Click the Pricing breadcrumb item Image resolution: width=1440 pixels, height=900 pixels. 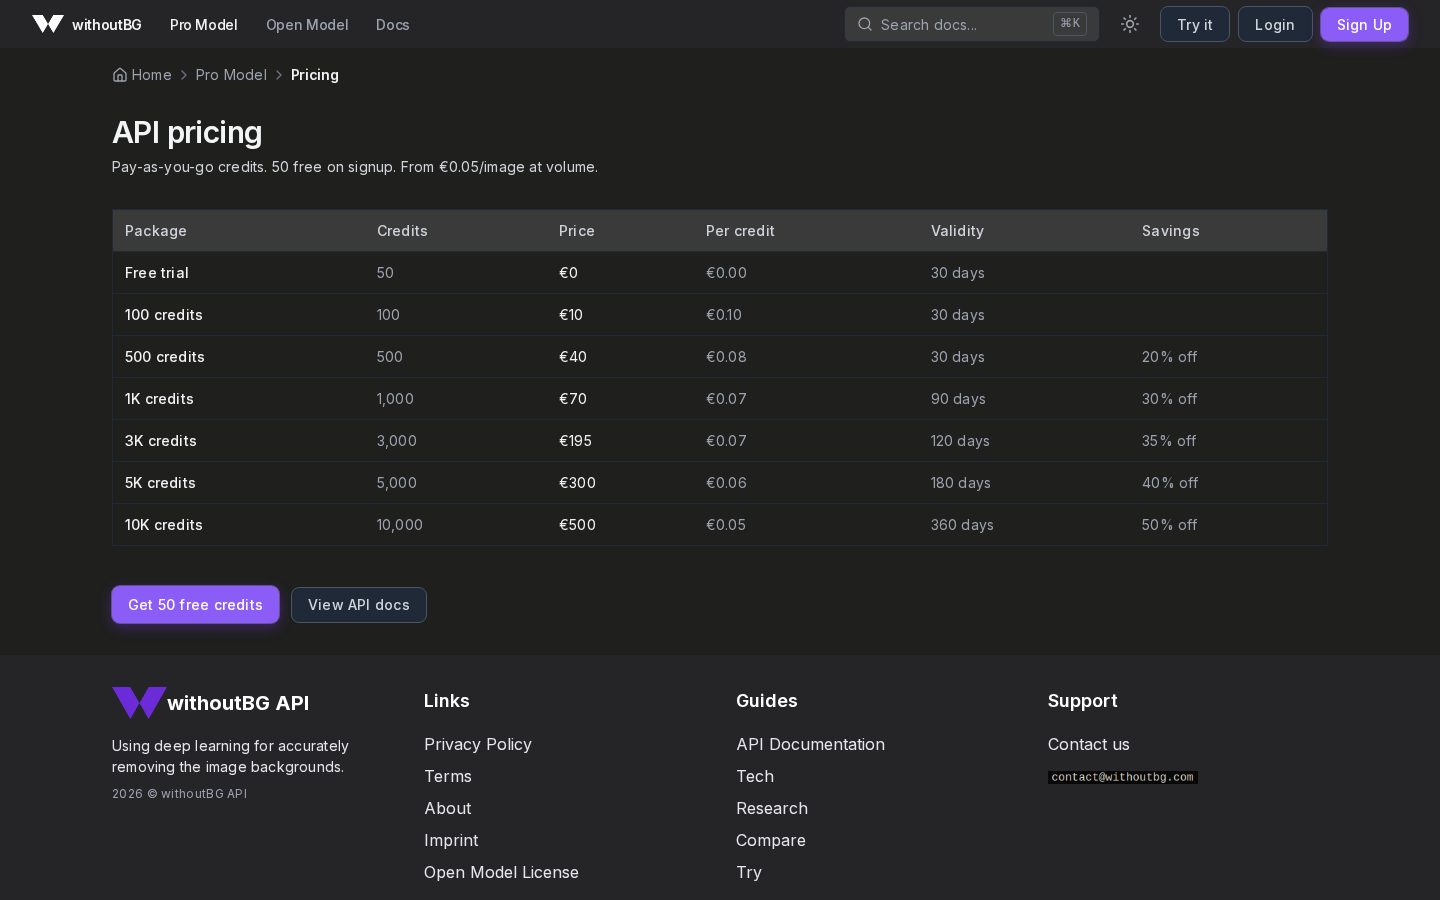point(315,75)
